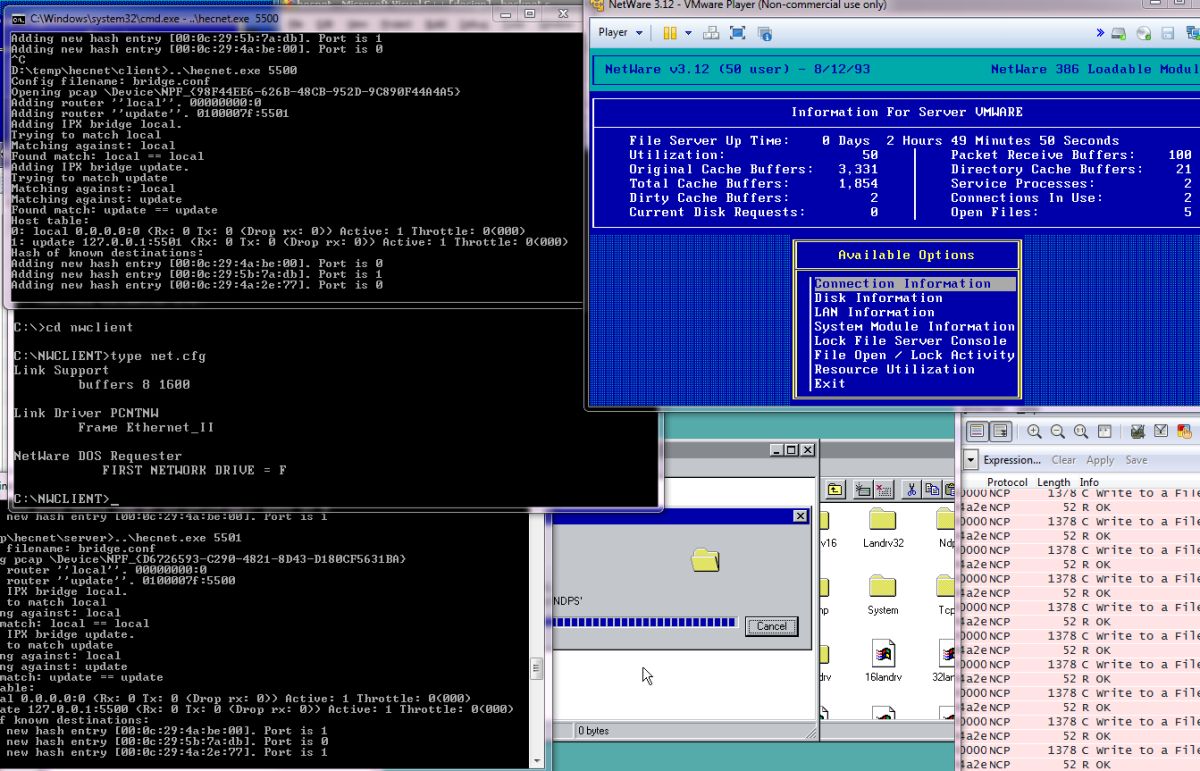The height and width of the screenshot is (771, 1200).
Task: Click the Cut scissors toolbar icon
Action: [x=912, y=489]
